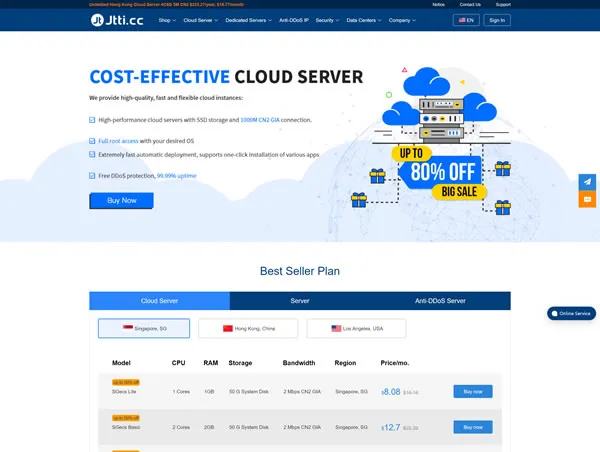This screenshot has width=600, height=452.
Task: Click the 80% OFF big sale graphic
Action: click(x=440, y=173)
